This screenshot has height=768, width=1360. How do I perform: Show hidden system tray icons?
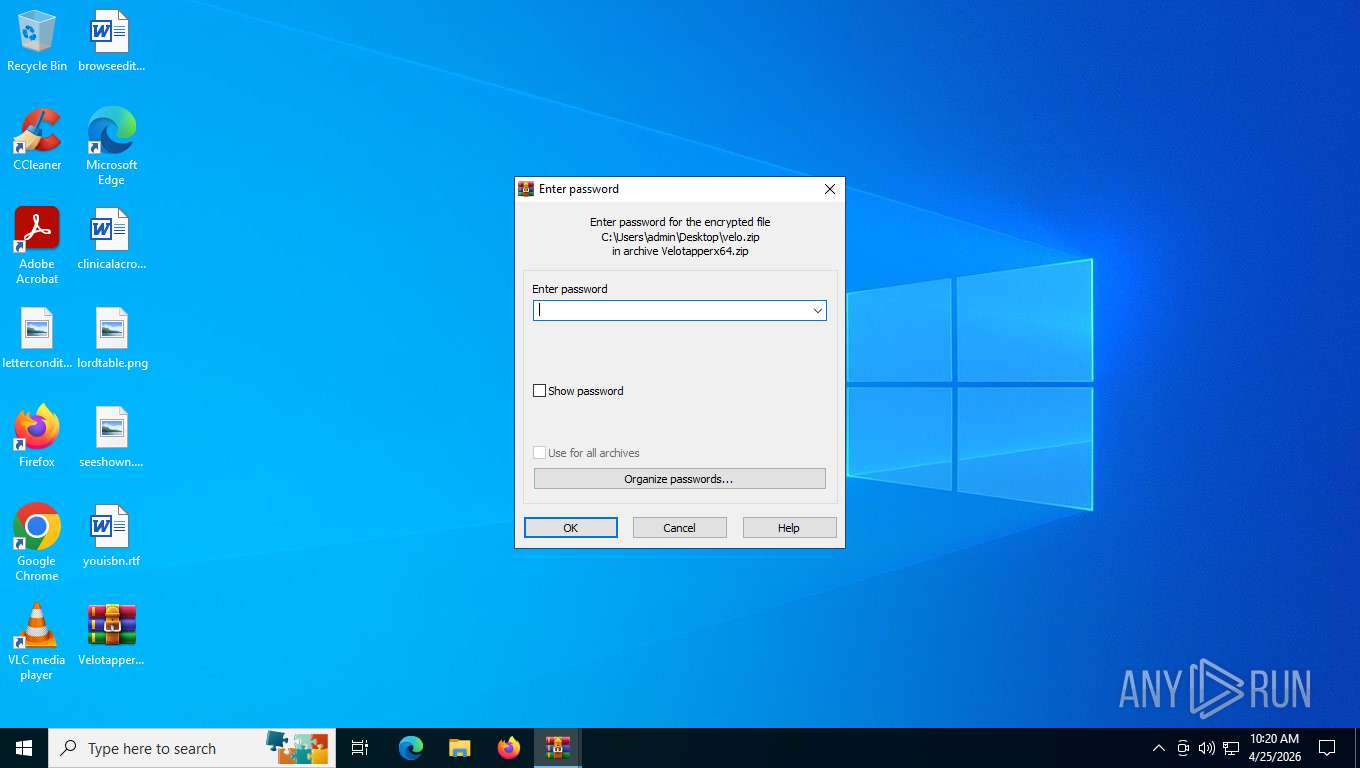(1158, 748)
